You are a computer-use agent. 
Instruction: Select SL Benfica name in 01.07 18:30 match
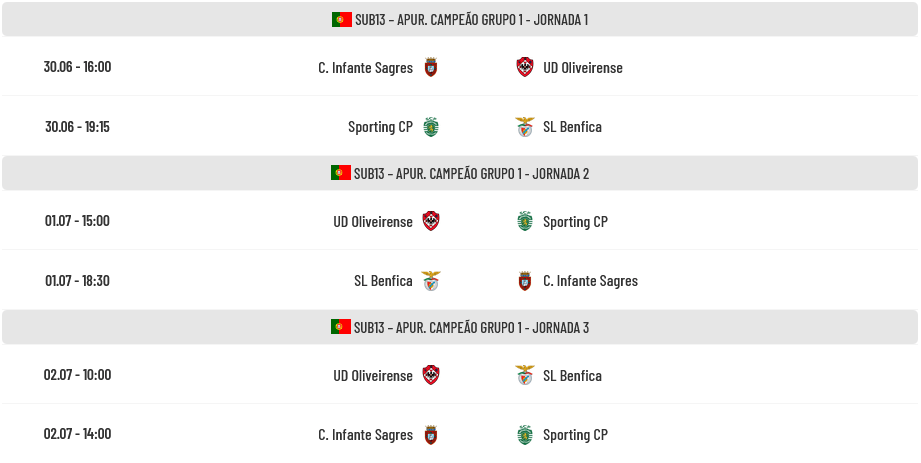[383, 281]
